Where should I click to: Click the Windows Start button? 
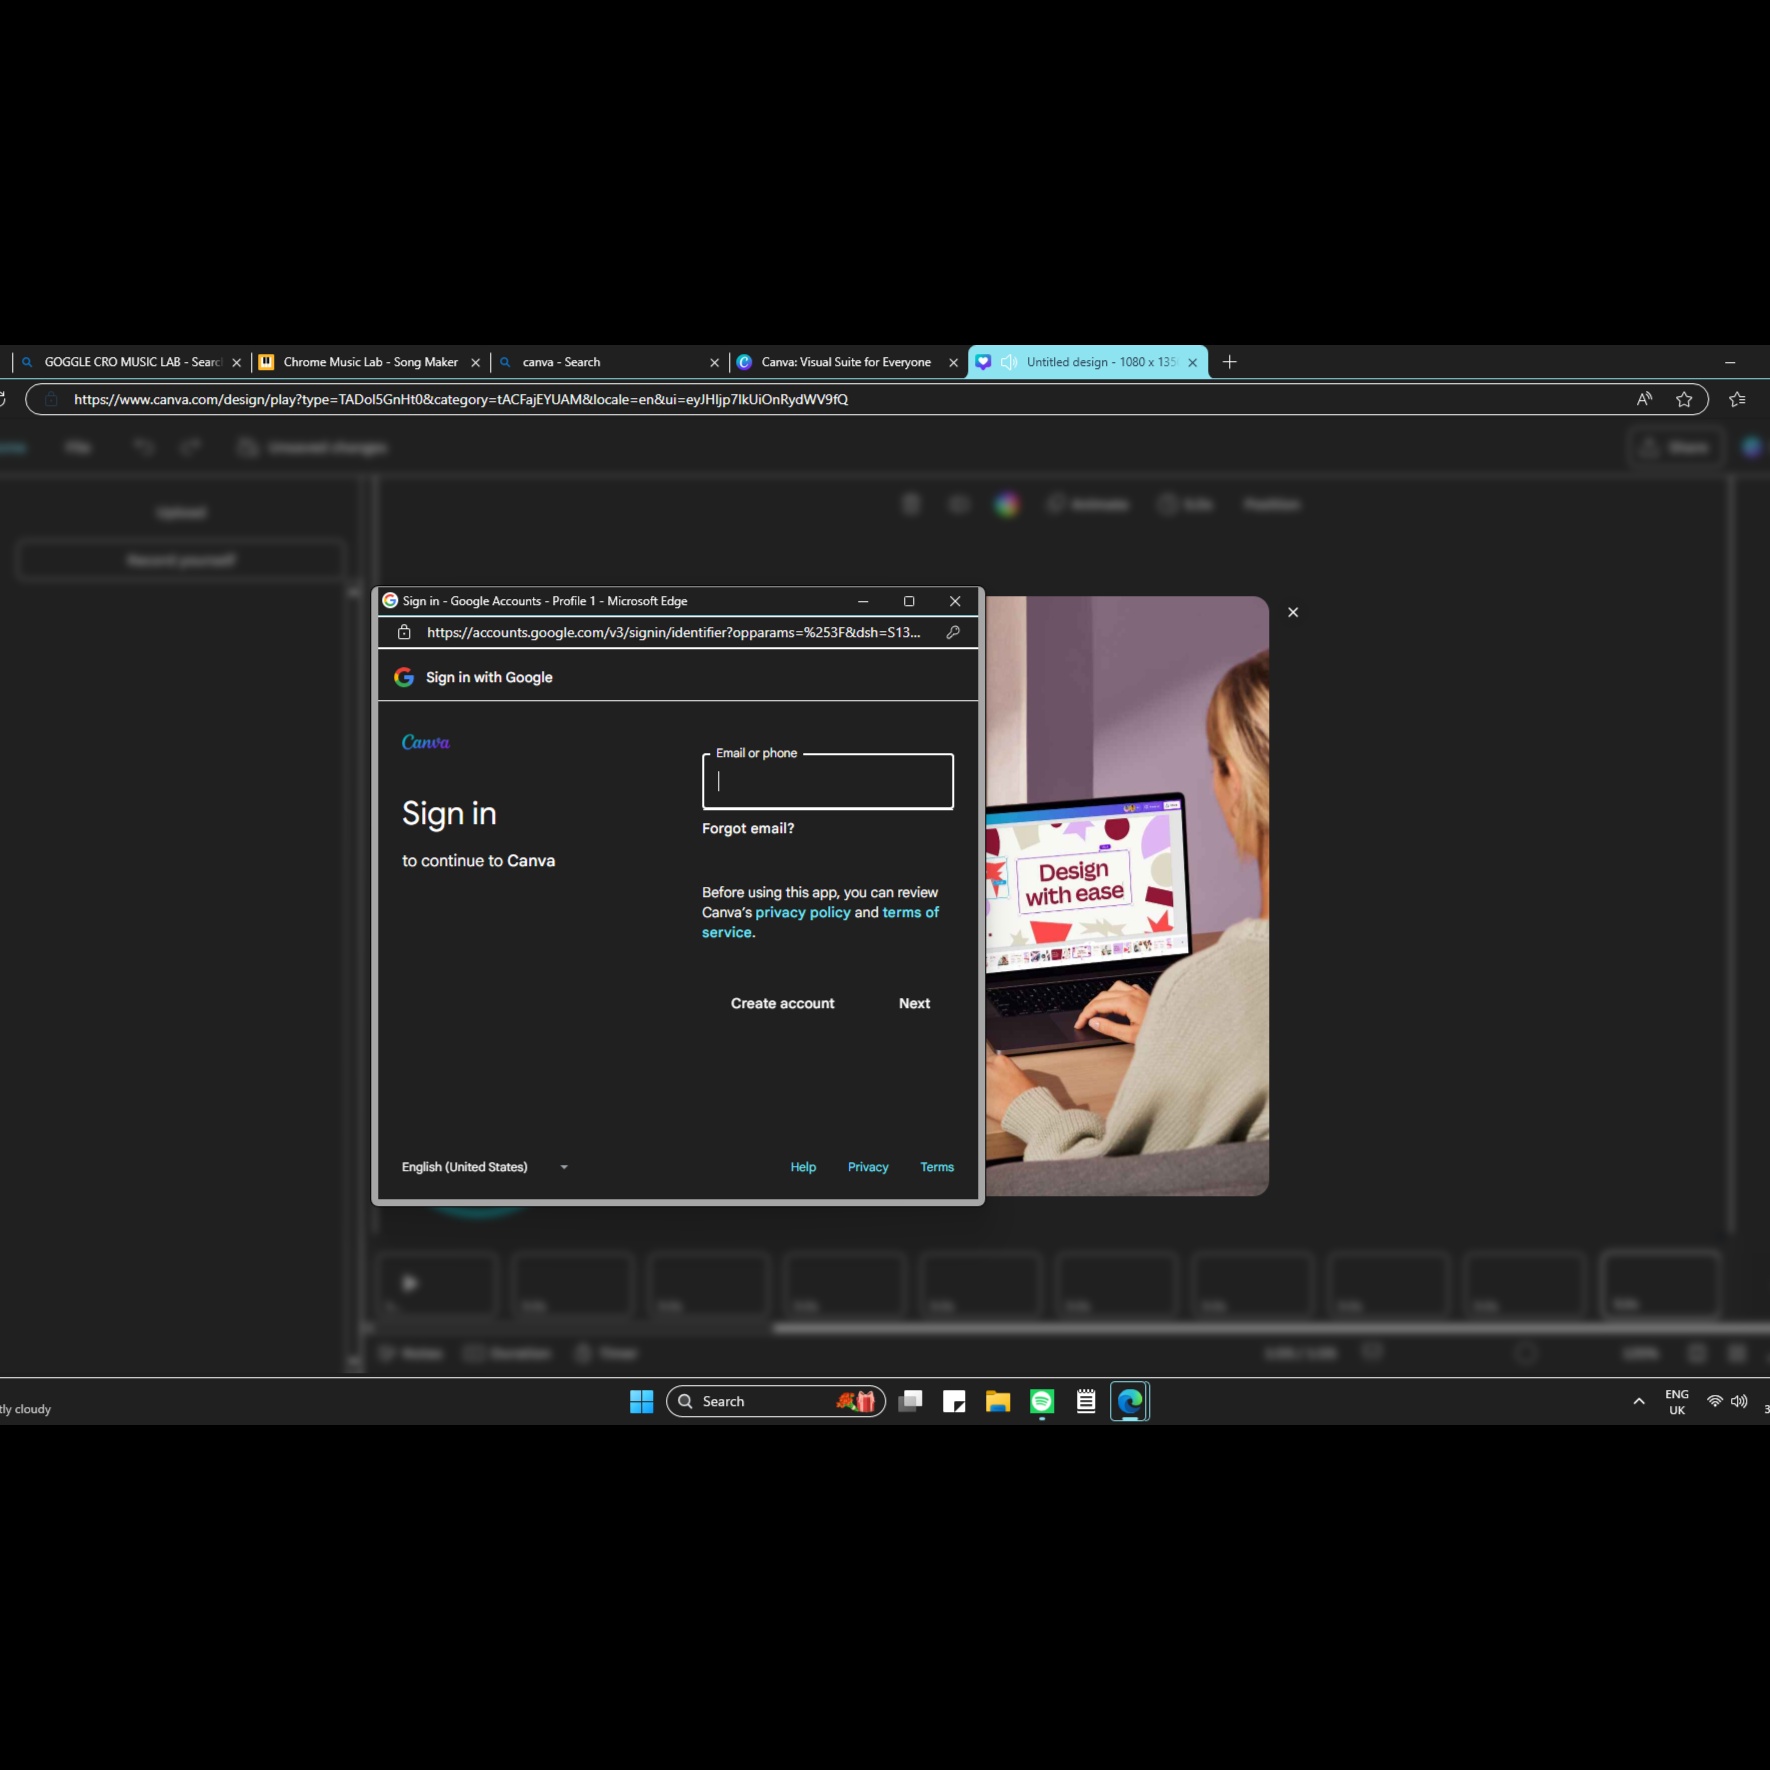coord(641,1401)
